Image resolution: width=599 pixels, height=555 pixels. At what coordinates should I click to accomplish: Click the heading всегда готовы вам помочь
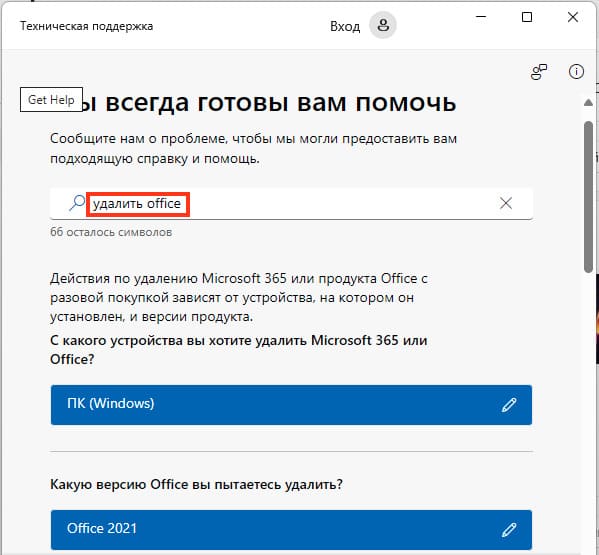pyautogui.click(x=280, y=102)
